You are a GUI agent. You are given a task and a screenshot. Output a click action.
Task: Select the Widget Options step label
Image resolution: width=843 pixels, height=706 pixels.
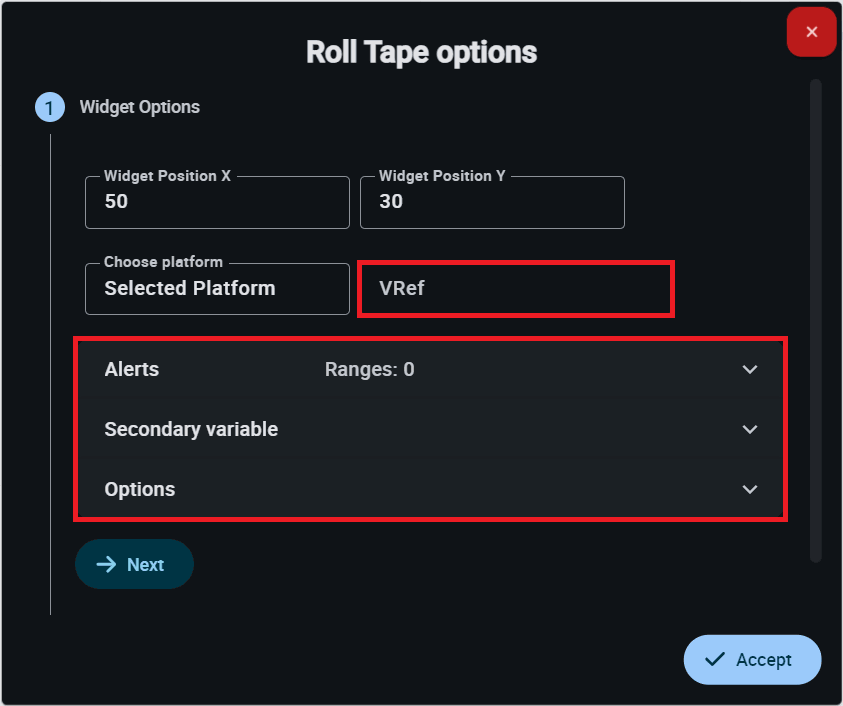pos(140,107)
